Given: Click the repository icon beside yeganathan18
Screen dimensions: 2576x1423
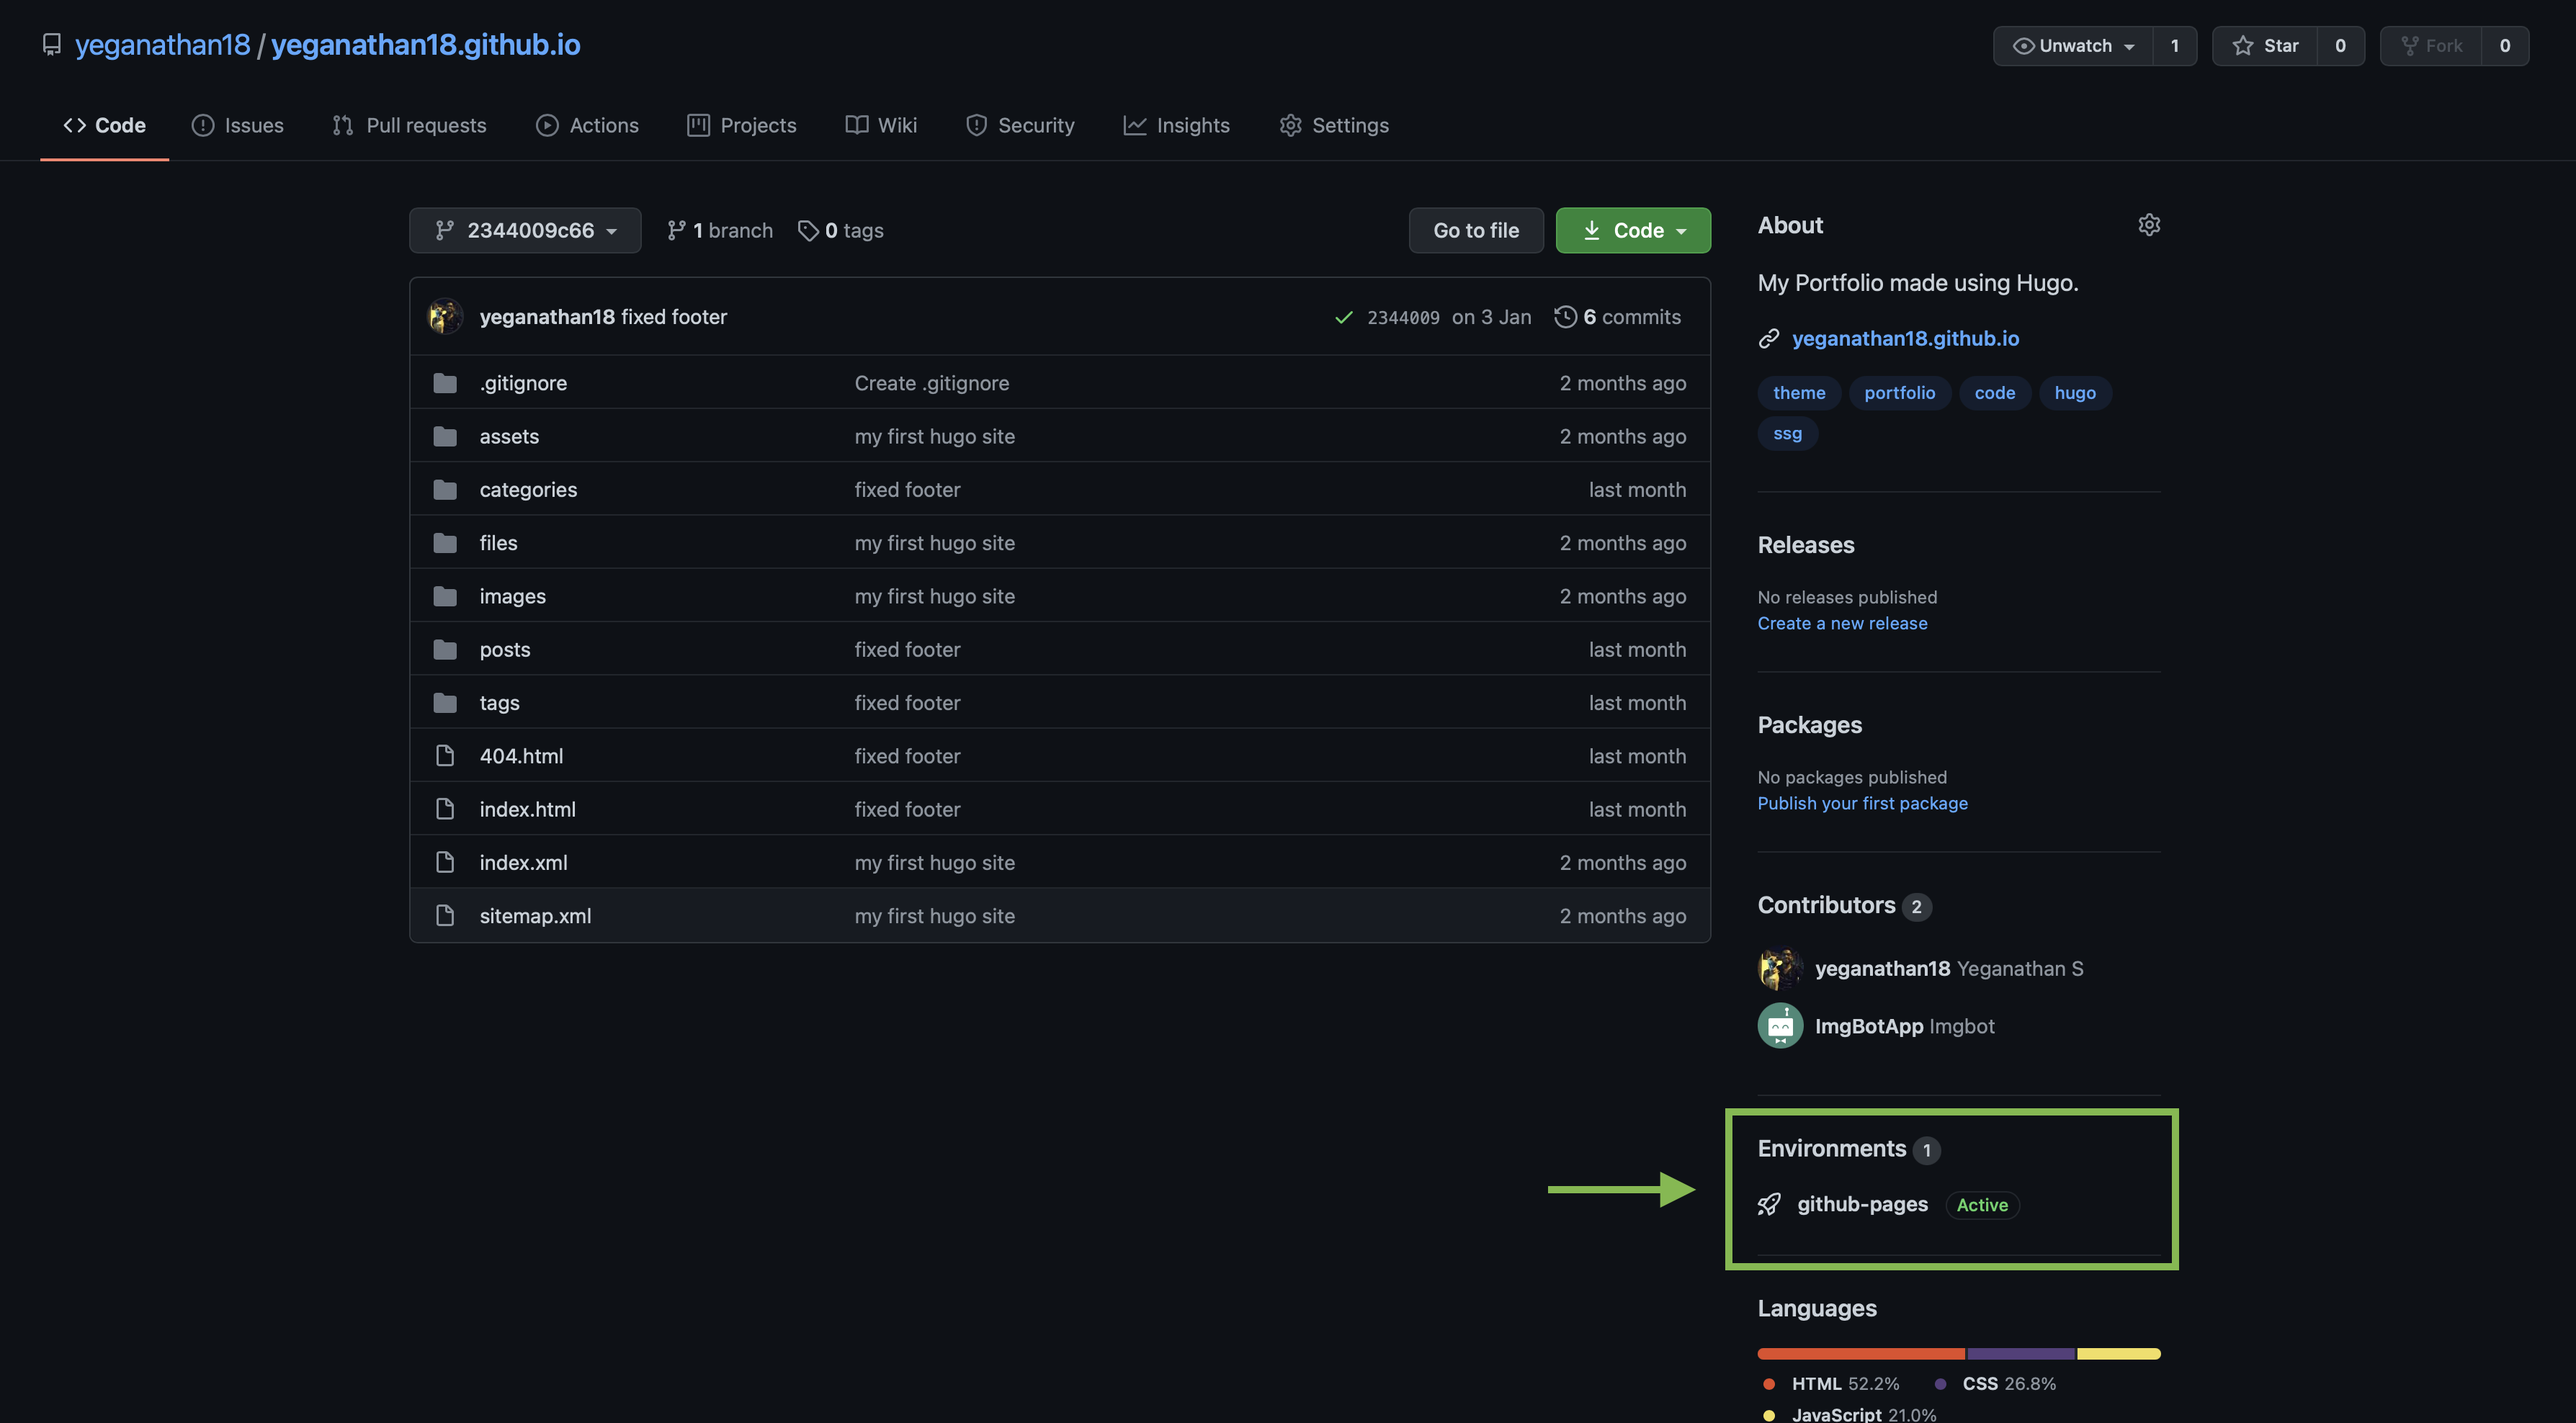Looking at the screenshot, I should click(x=52, y=45).
